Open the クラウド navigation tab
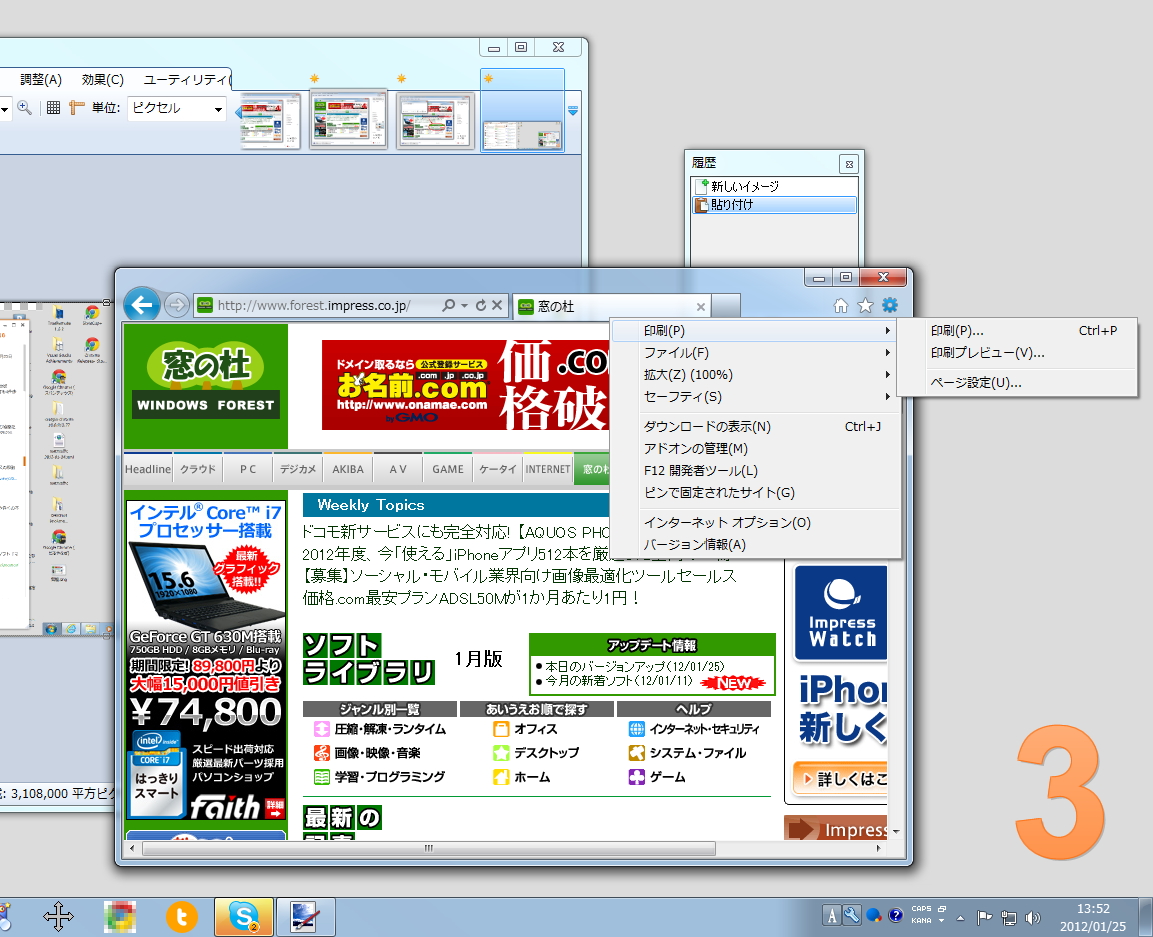The width and height of the screenshot is (1153, 937). point(198,469)
